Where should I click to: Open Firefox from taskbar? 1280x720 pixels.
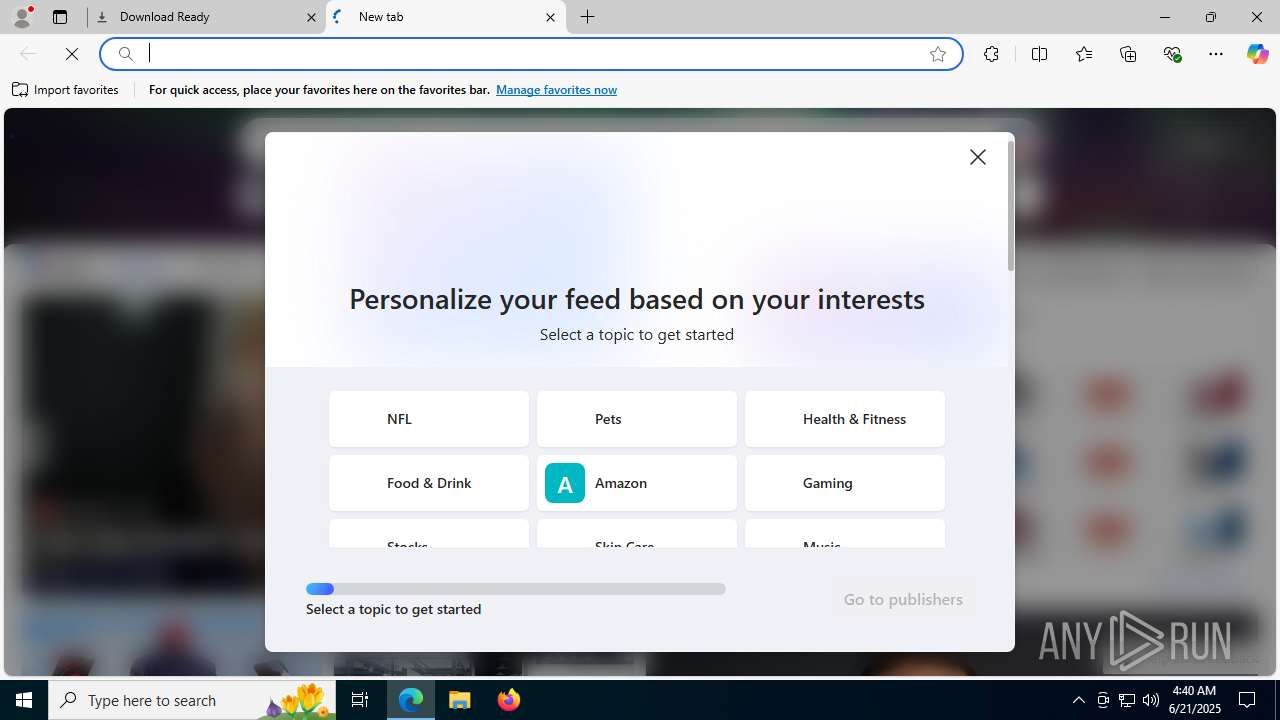[508, 700]
